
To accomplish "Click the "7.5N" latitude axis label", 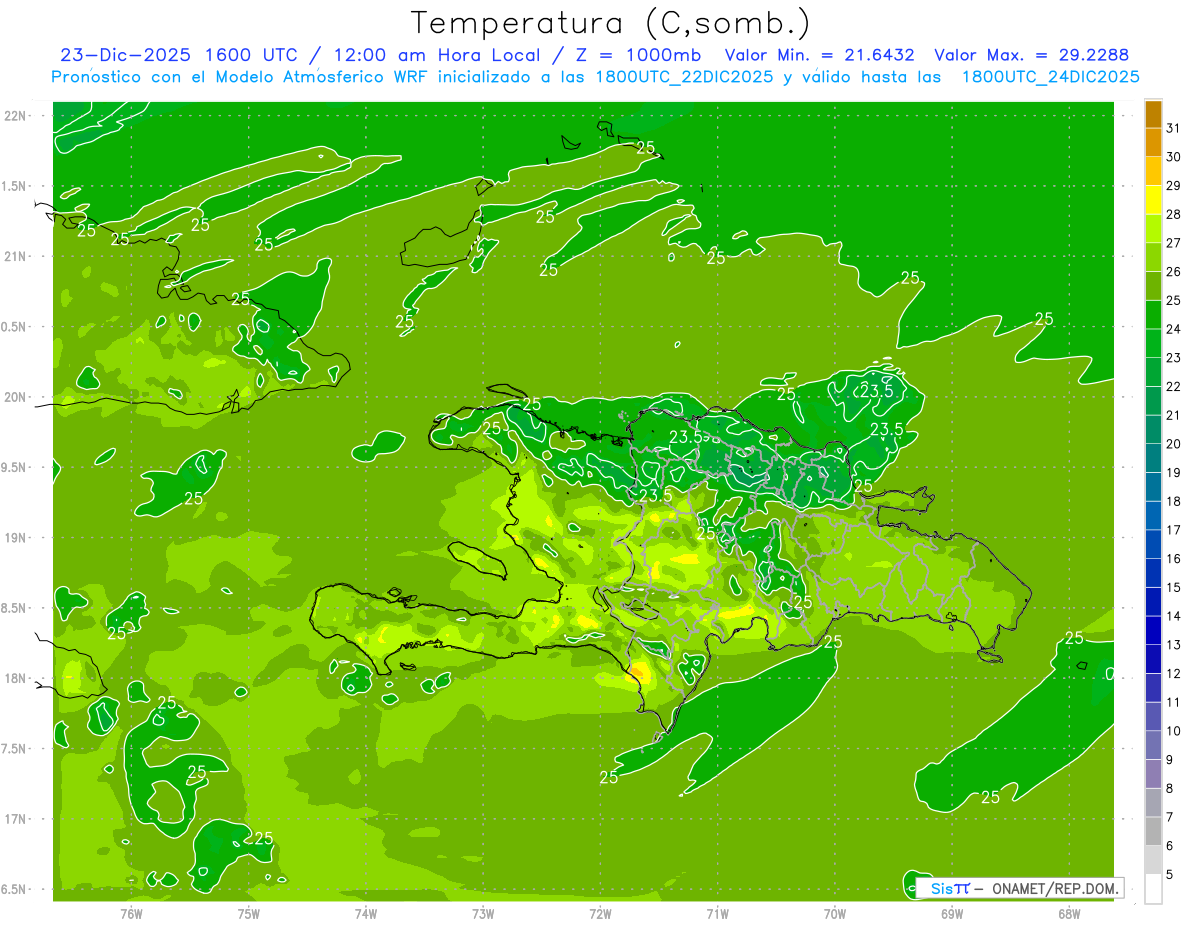I will (15, 749).
